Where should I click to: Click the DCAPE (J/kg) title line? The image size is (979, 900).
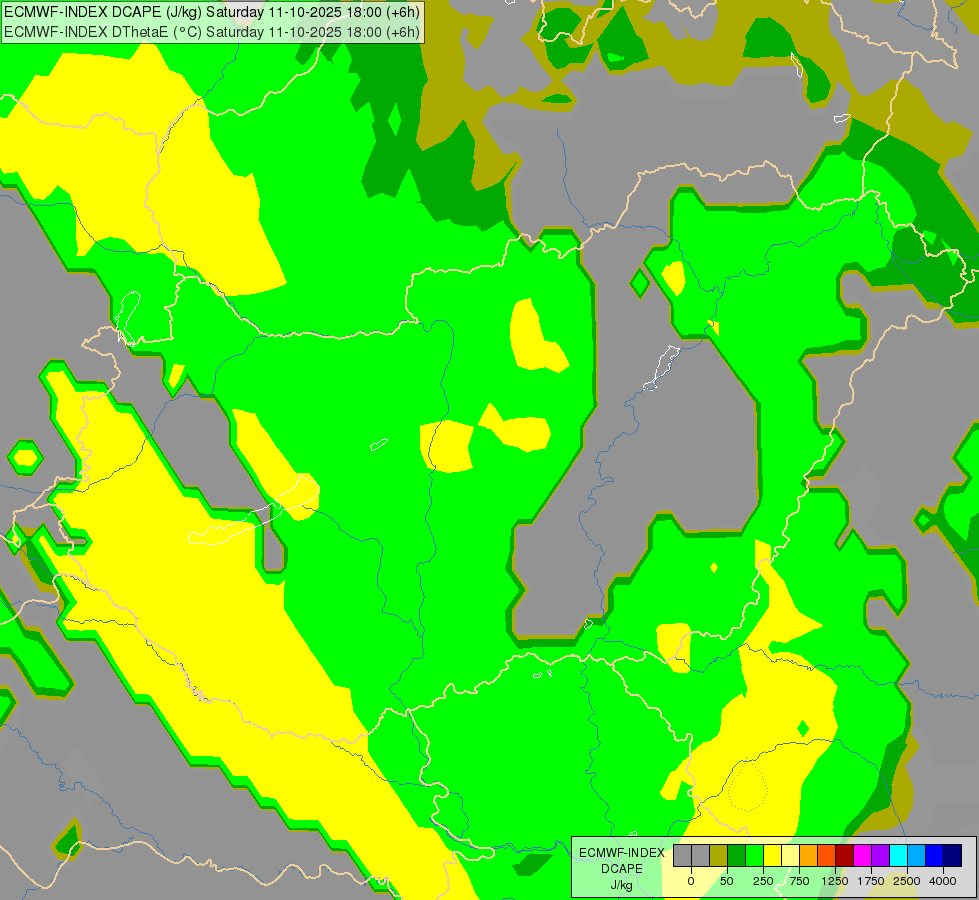point(212,12)
